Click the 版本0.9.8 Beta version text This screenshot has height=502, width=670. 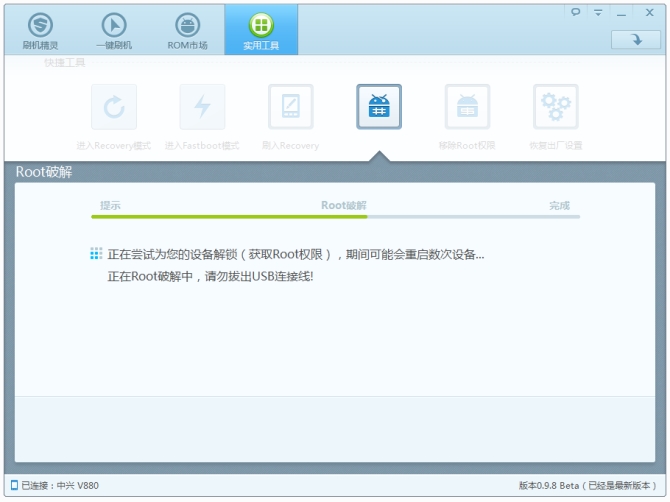tap(587, 485)
